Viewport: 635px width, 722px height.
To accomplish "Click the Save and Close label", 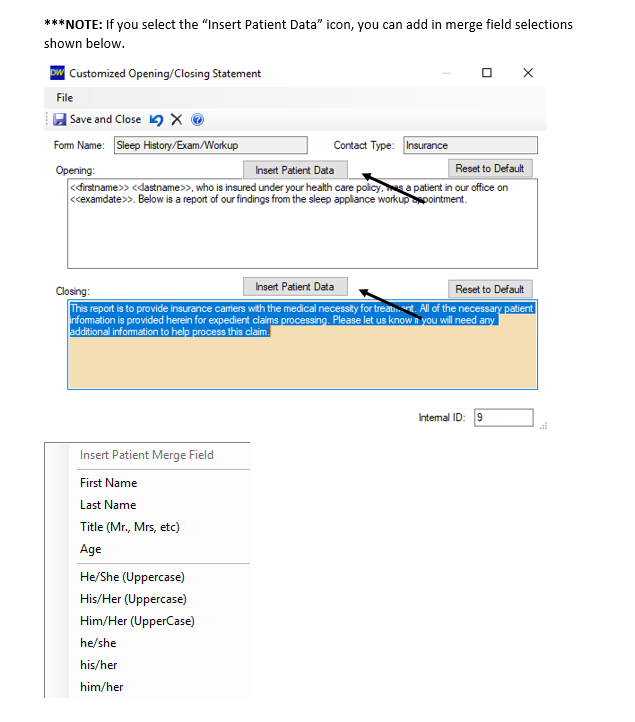I will (105, 119).
